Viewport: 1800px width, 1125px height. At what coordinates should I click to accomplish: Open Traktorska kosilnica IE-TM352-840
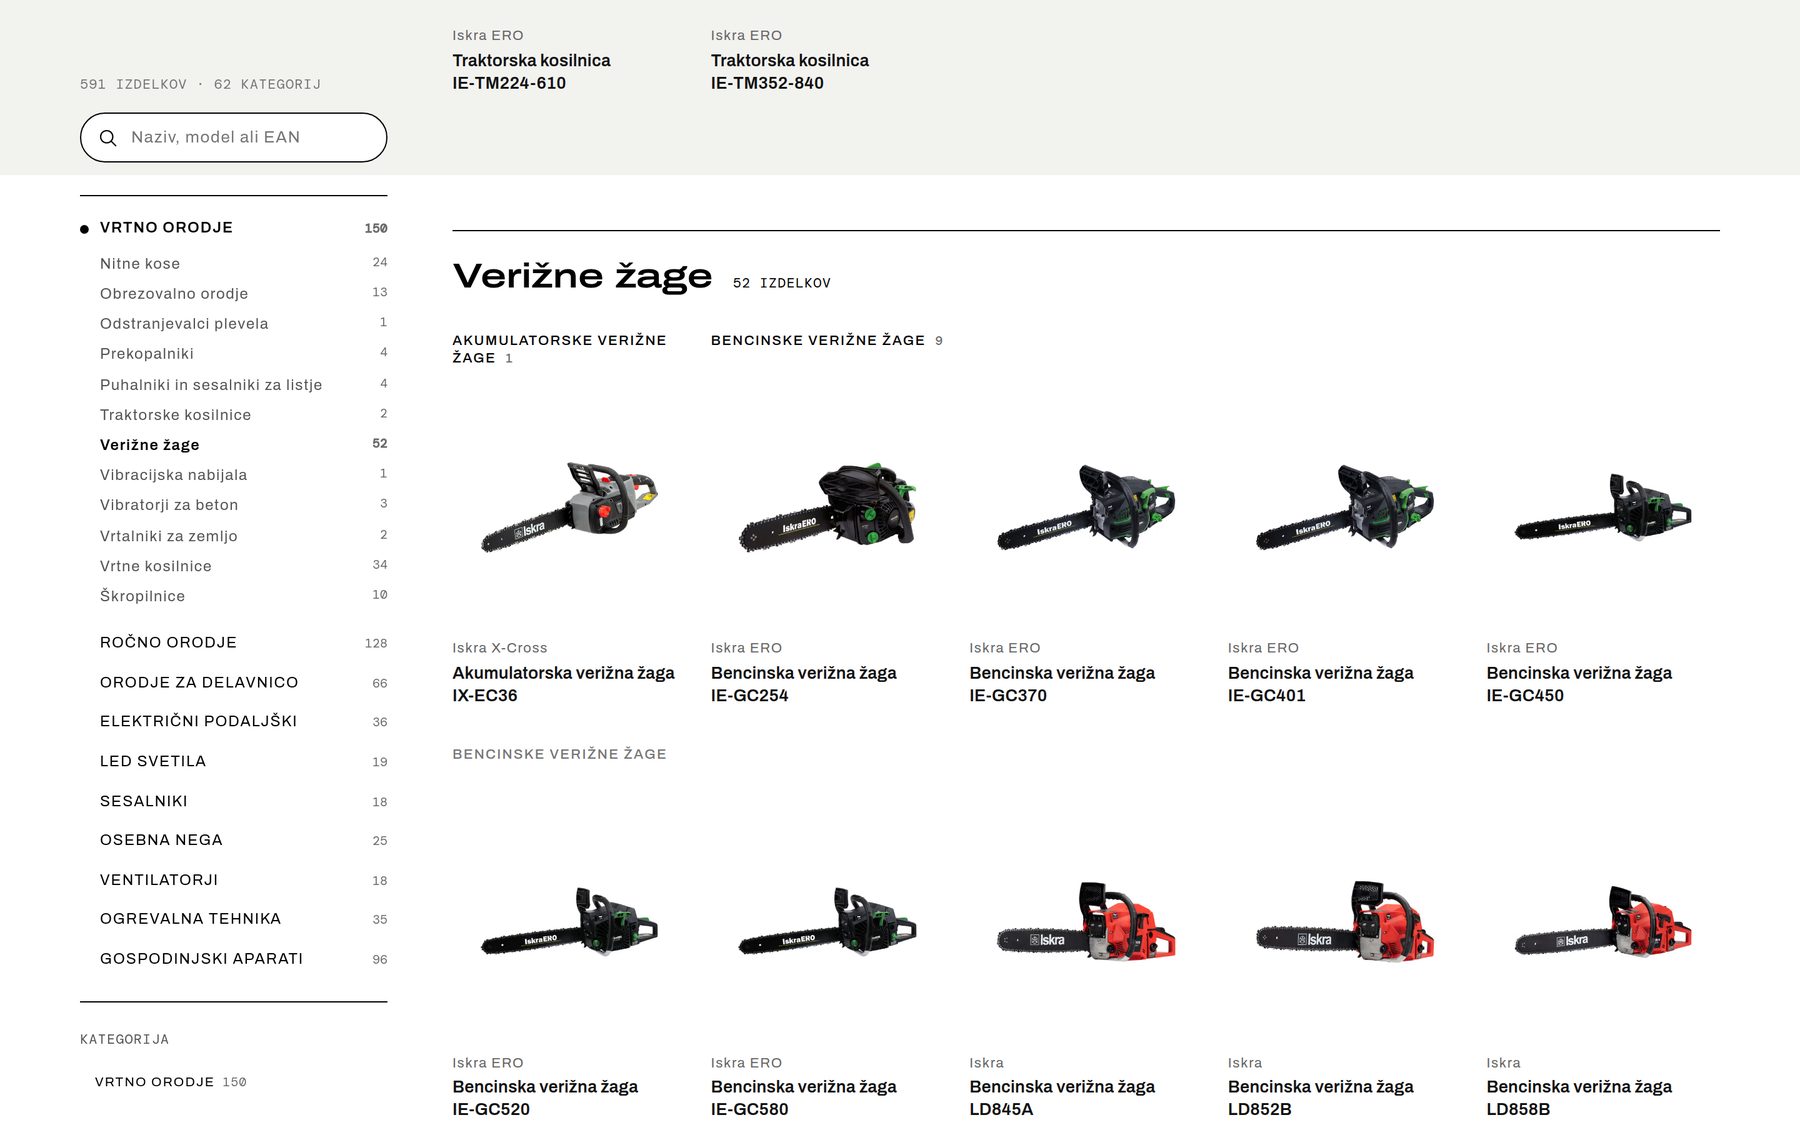[x=790, y=71]
